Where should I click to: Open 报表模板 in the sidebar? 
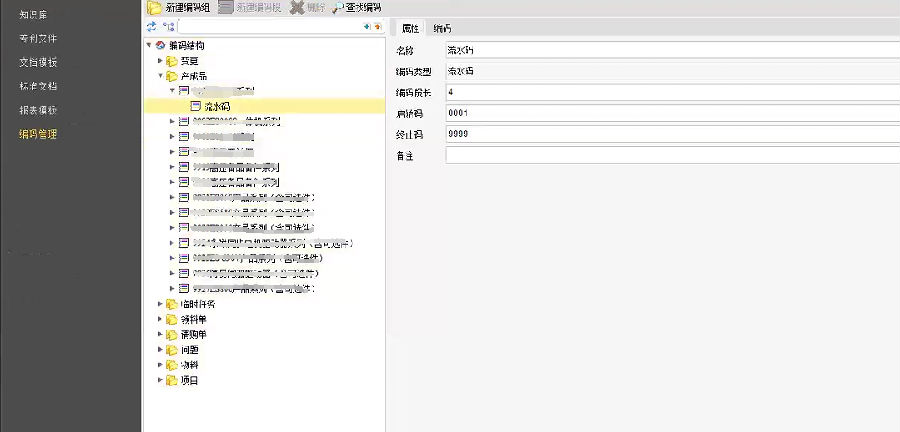click(x=38, y=110)
